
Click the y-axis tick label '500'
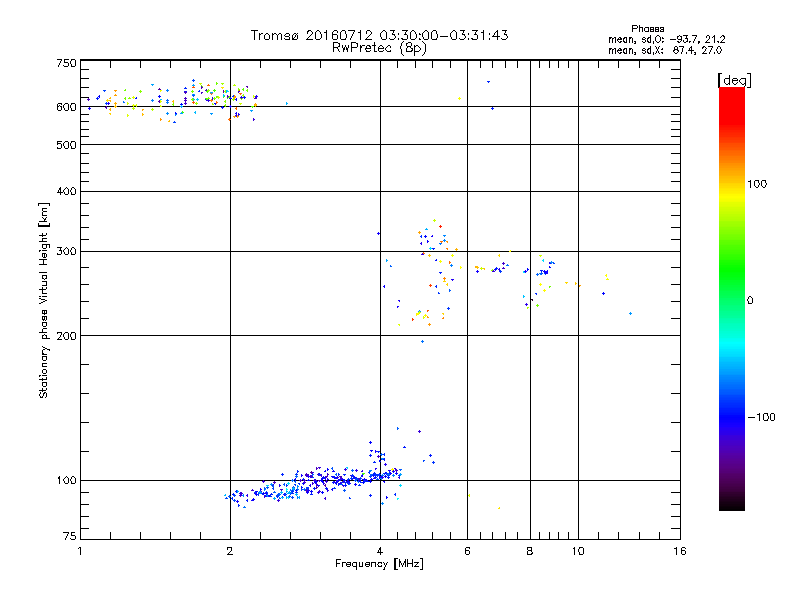click(x=66, y=145)
